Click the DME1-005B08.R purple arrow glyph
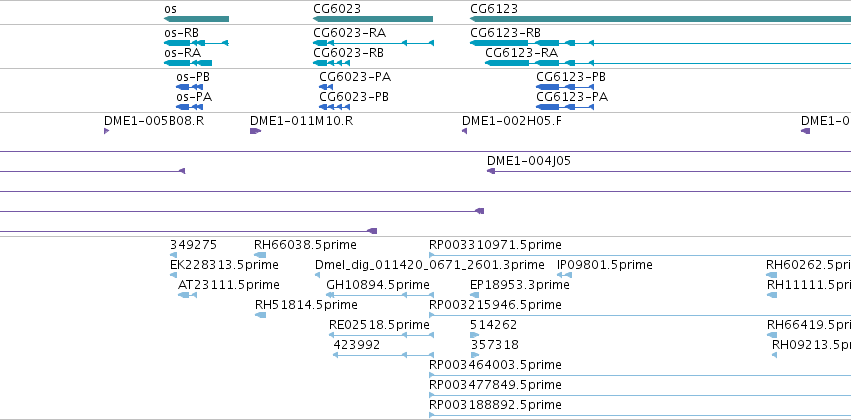 106,131
